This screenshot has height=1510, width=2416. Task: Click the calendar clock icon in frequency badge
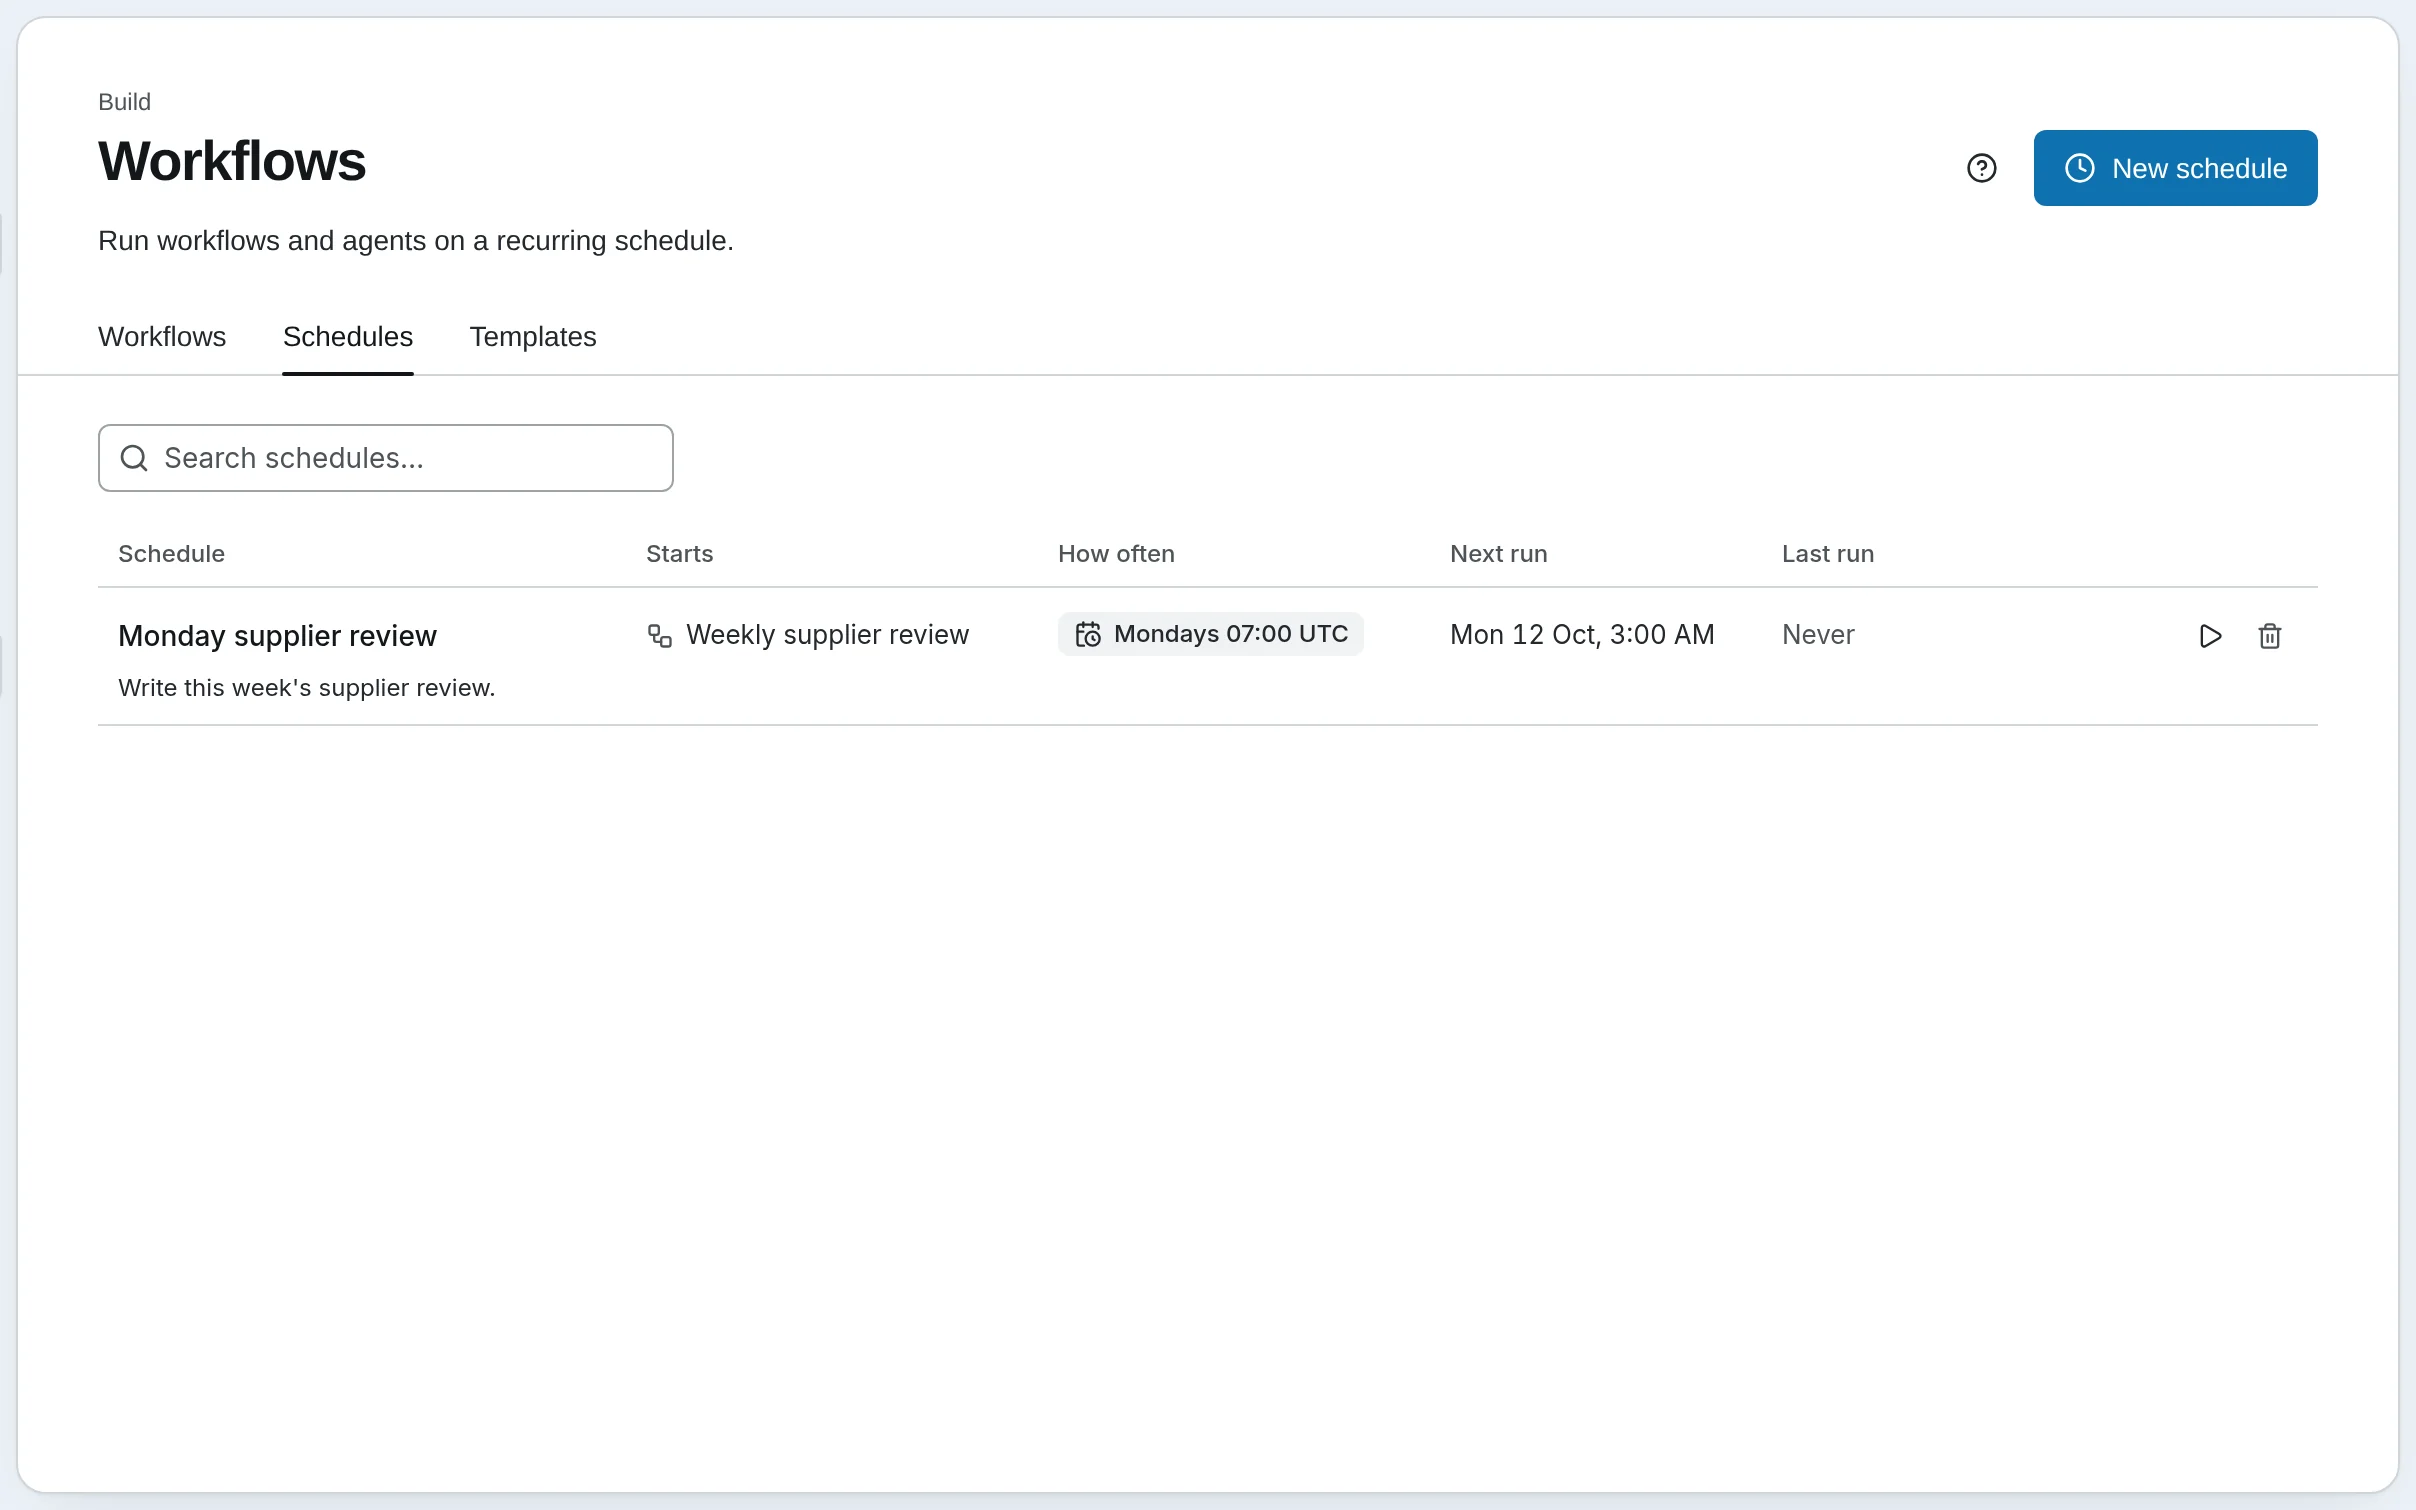coord(1088,634)
